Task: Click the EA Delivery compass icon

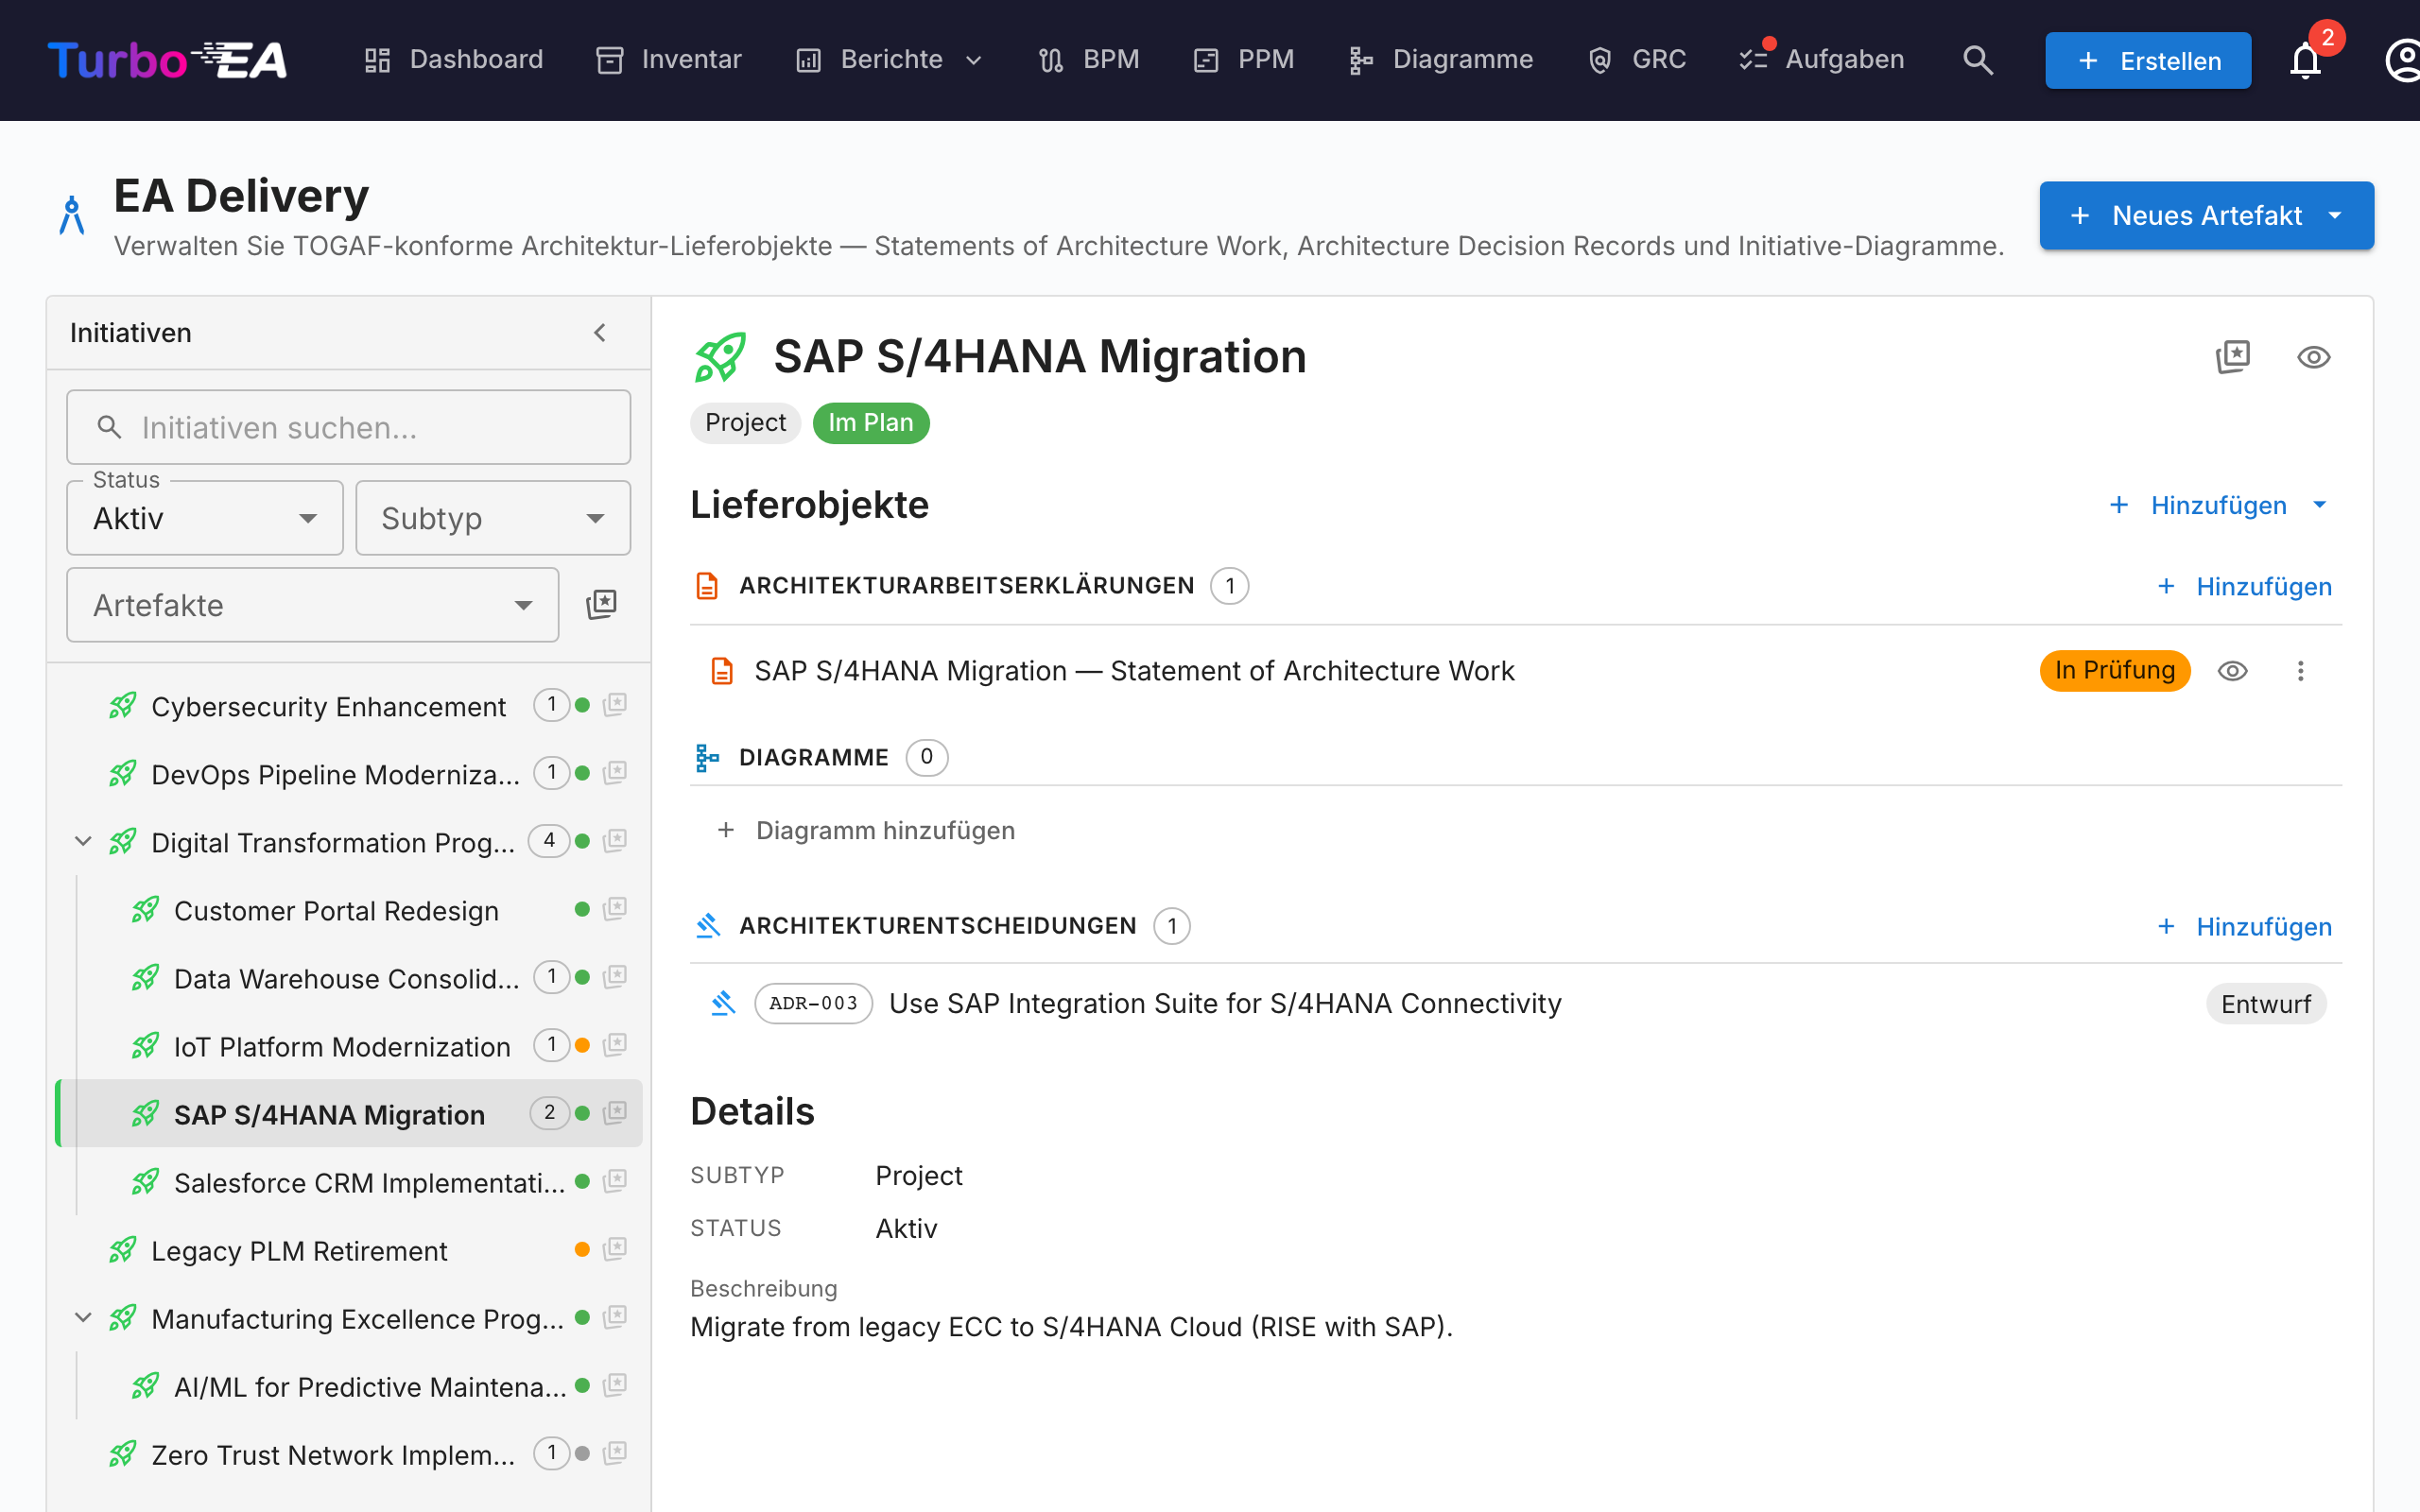Action: (x=72, y=215)
